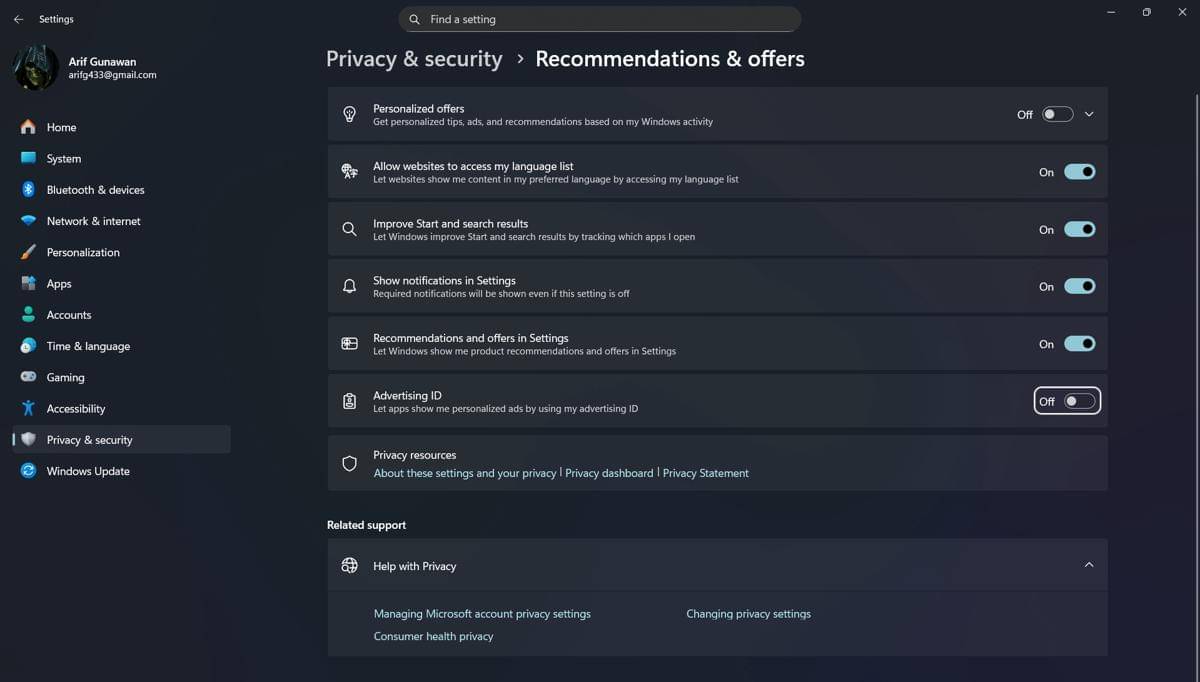Go to the Accounts section
Screen dimensions: 1200x682
pyautogui.click(x=69, y=315)
